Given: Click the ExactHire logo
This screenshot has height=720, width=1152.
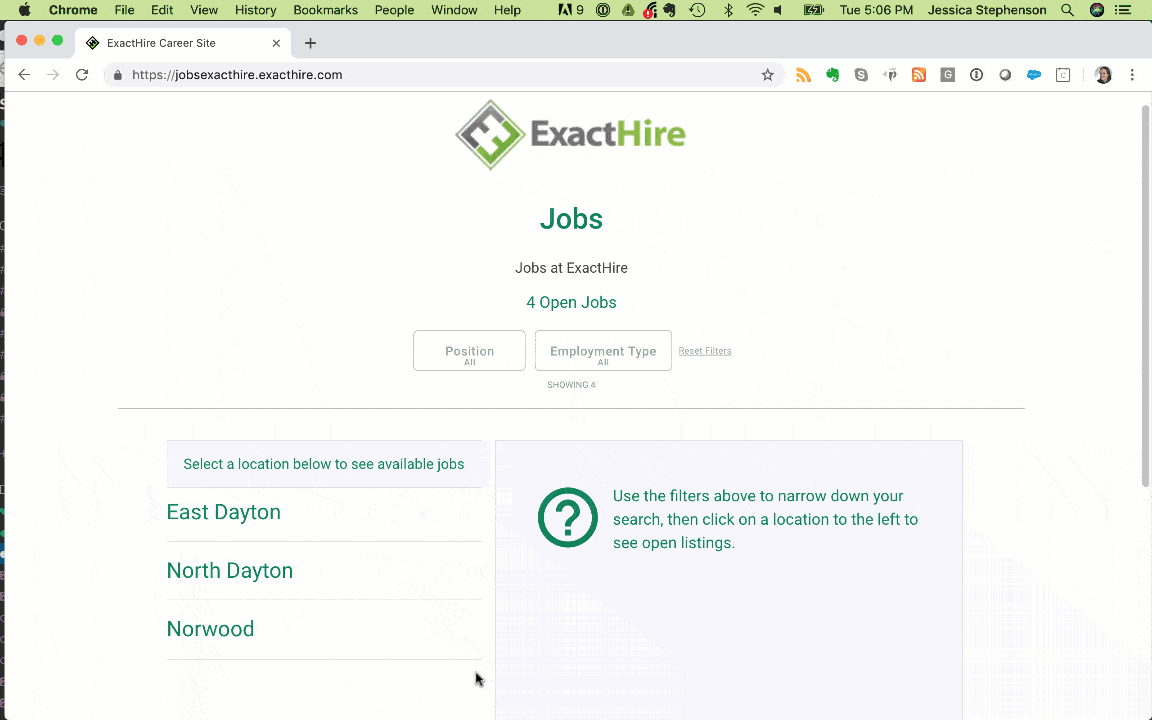Looking at the screenshot, I should pos(571,134).
